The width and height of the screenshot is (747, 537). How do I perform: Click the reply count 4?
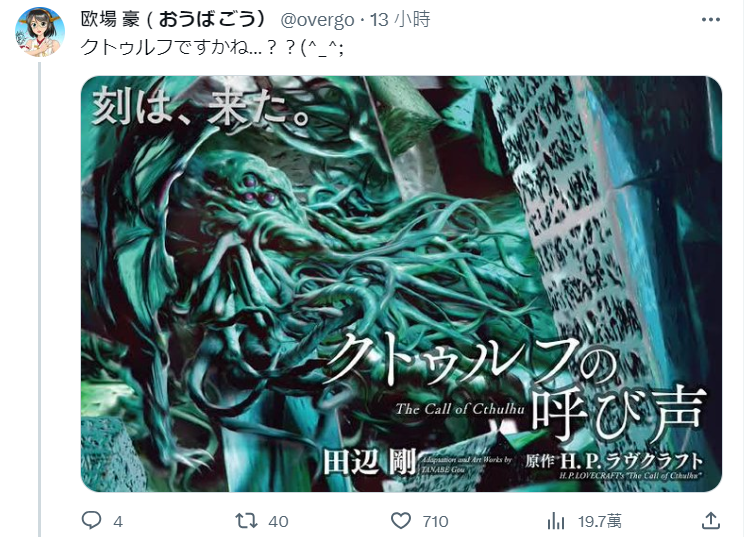click(118, 521)
